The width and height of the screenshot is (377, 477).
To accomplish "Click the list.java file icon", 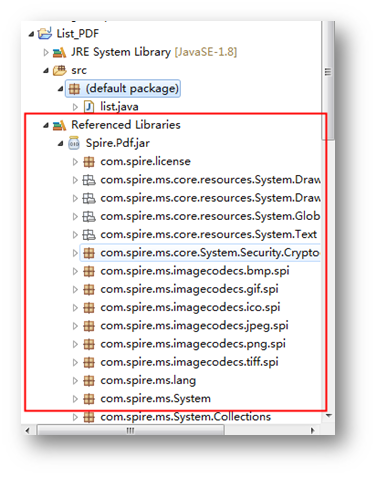I will (89, 107).
